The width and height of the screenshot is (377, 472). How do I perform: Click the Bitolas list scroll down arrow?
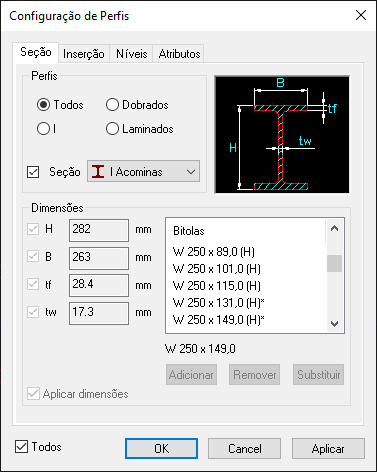(334, 323)
